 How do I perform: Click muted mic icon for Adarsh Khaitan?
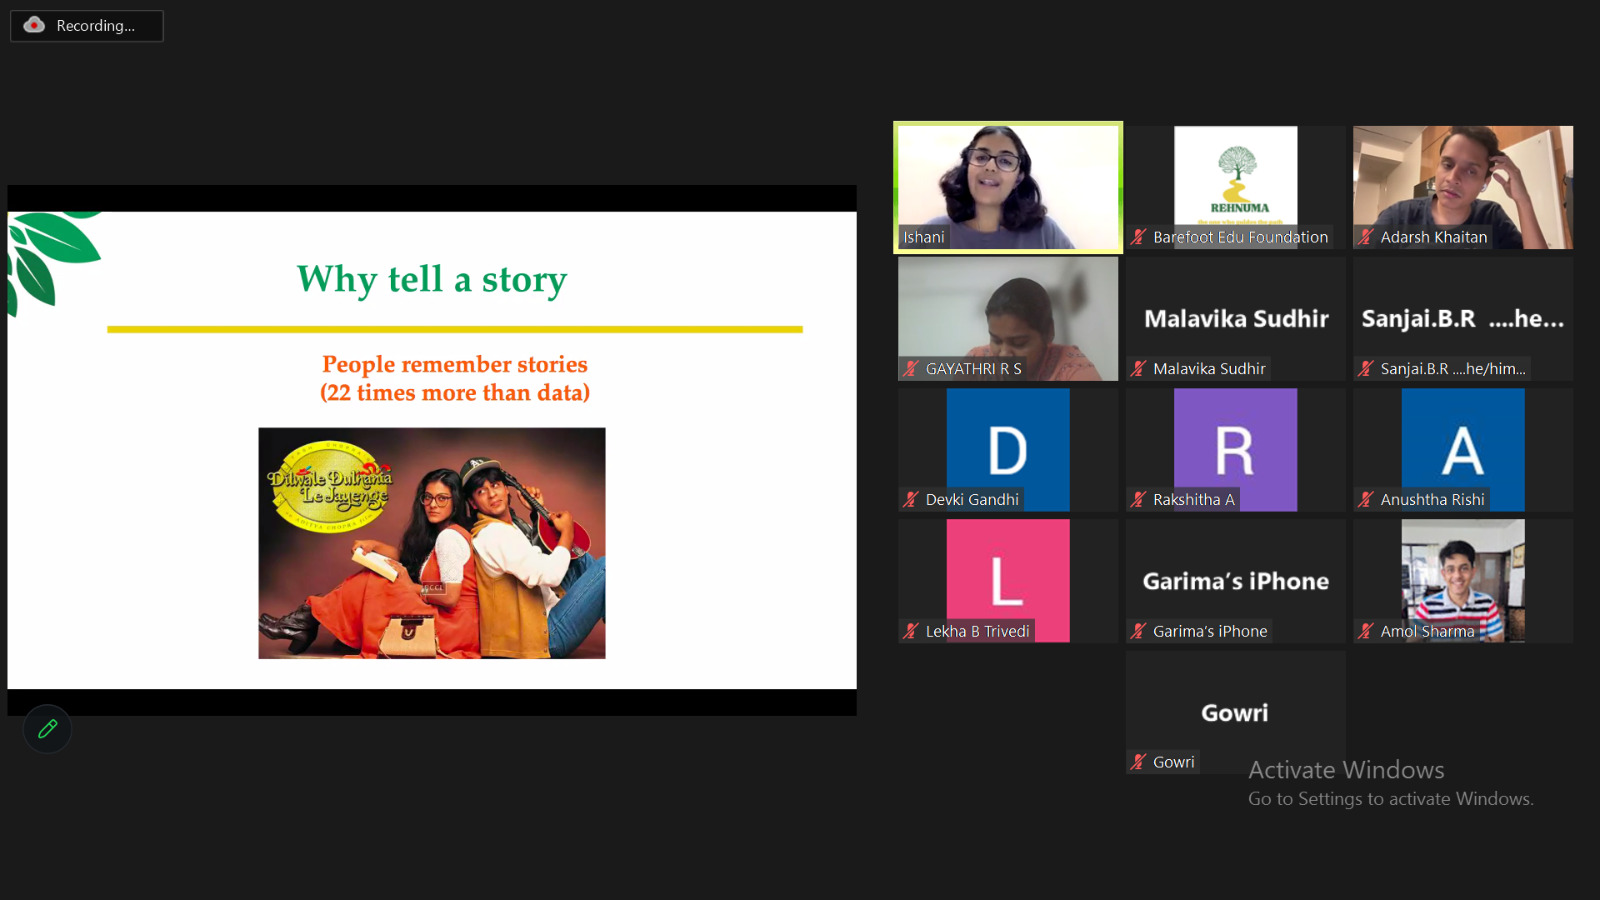1366,237
